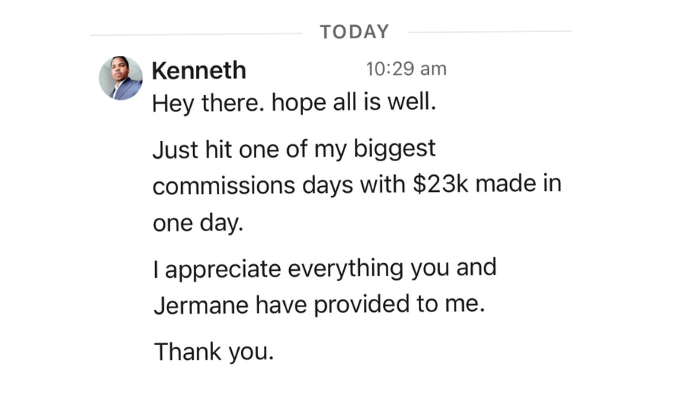700x395 pixels.
Task: Select the 10:29 am message timestamp
Action: (406, 69)
